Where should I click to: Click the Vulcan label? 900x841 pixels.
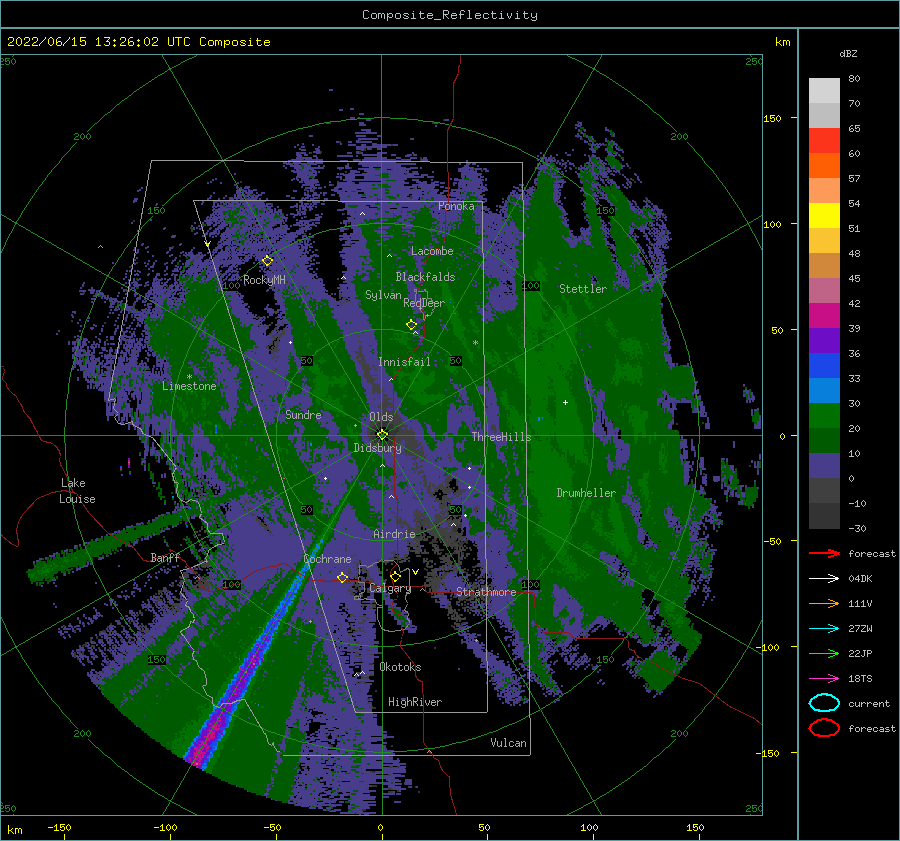click(508, 743)
